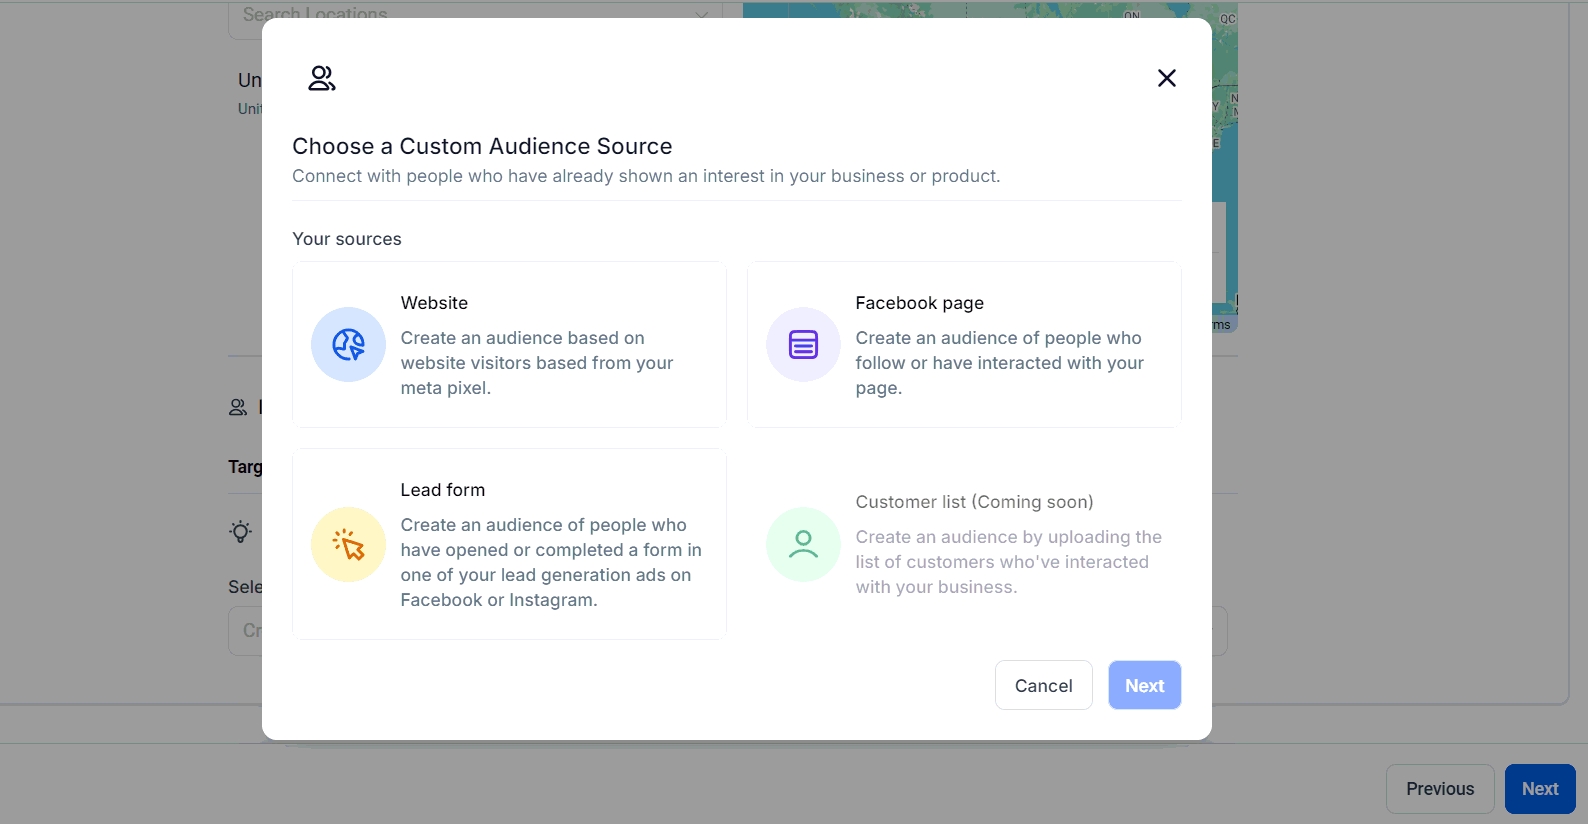Click the Facebook page list icon
1588x824 pixels.
(803, 345)
